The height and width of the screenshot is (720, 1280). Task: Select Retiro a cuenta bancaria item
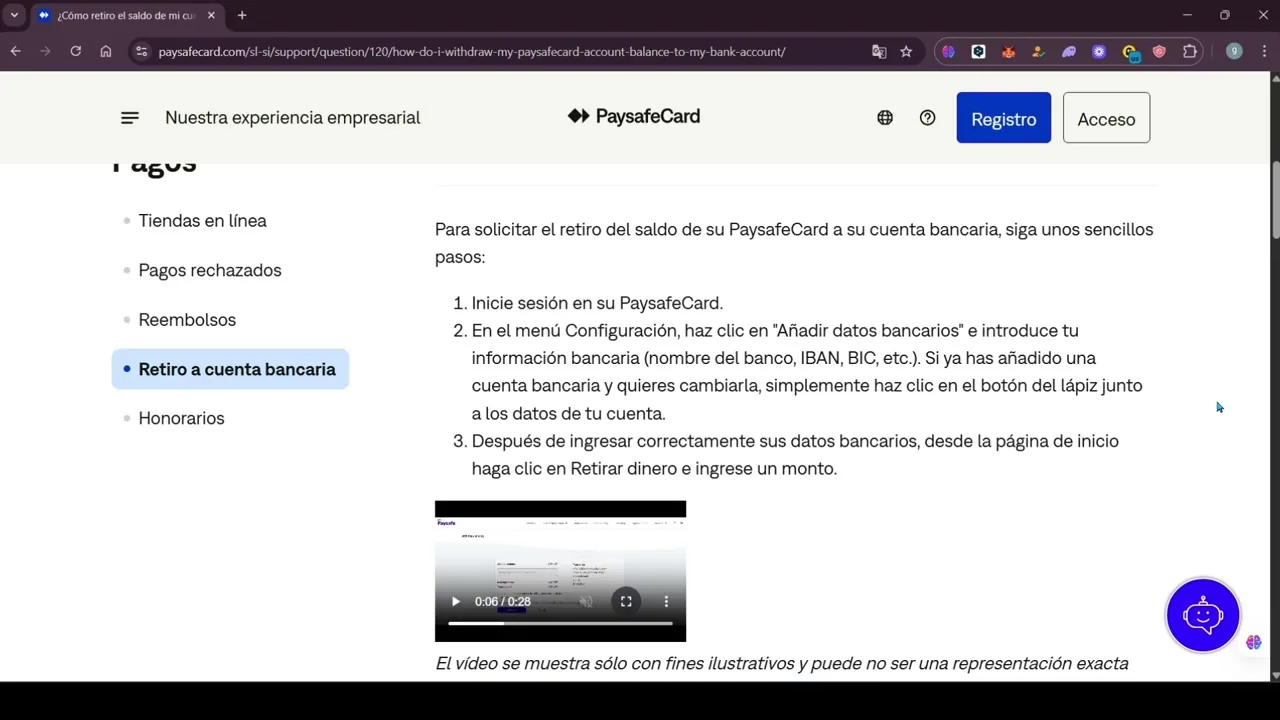point(230,369)
